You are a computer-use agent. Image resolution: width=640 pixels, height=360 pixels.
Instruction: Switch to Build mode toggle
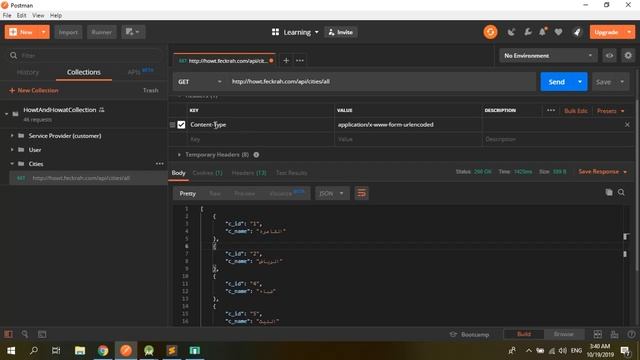[x=524, y=334]
